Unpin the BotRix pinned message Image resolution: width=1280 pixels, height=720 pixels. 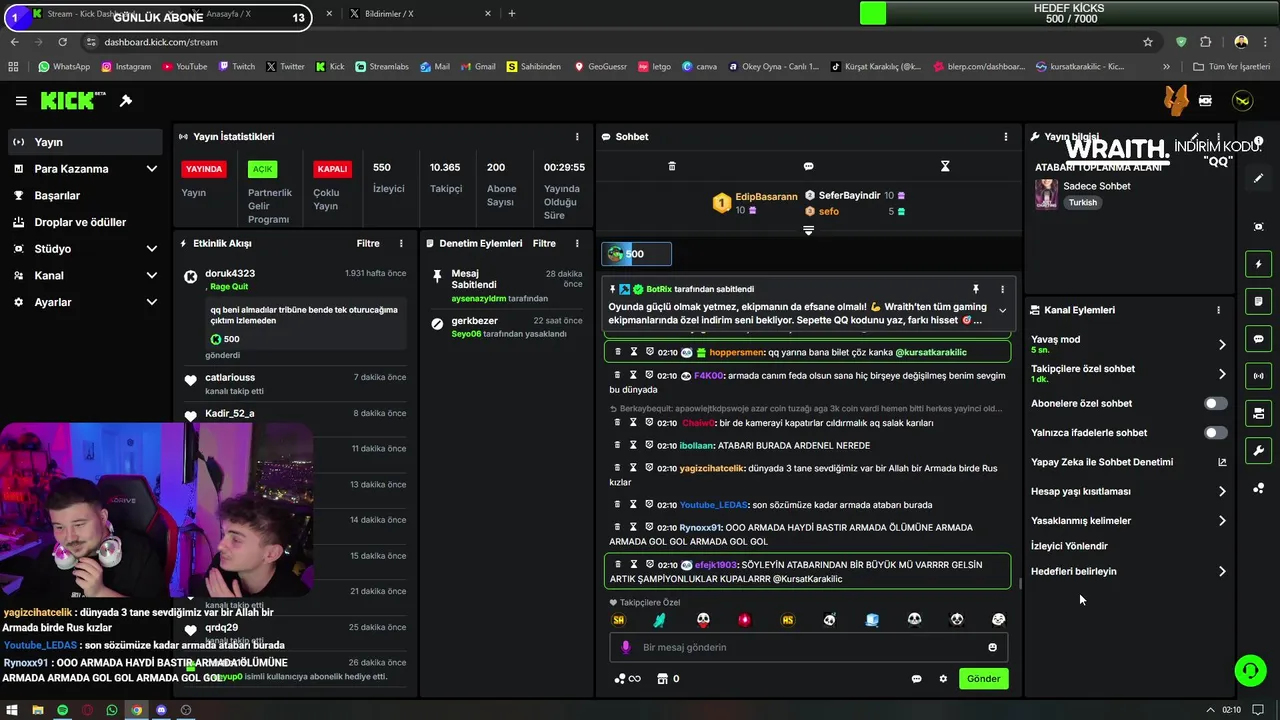click(976, 289)
